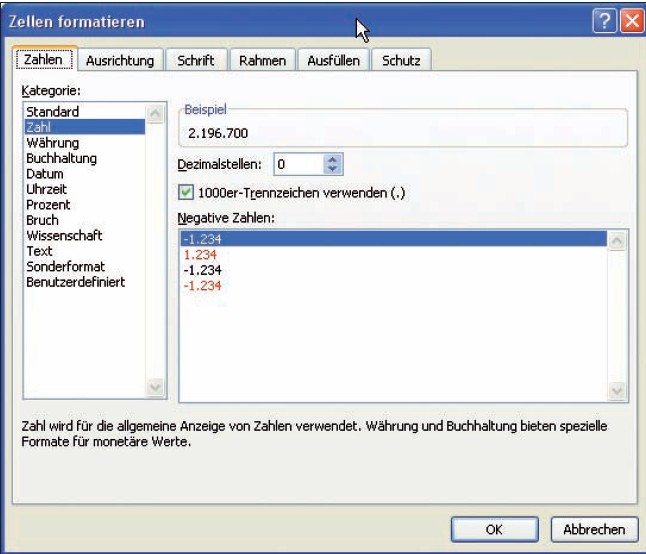
Task: Select Standard in Kategorie list
Action: pos(84,112)
